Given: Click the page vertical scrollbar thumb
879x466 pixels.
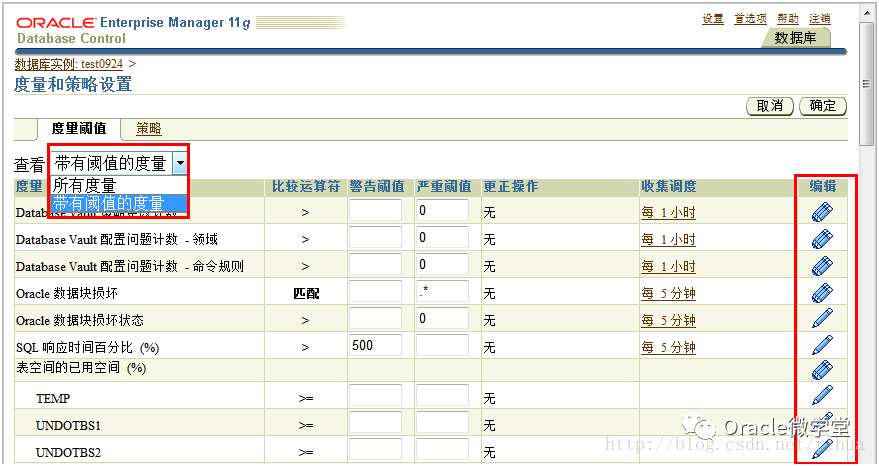Looking at the screenshot, I should (866, 84).
